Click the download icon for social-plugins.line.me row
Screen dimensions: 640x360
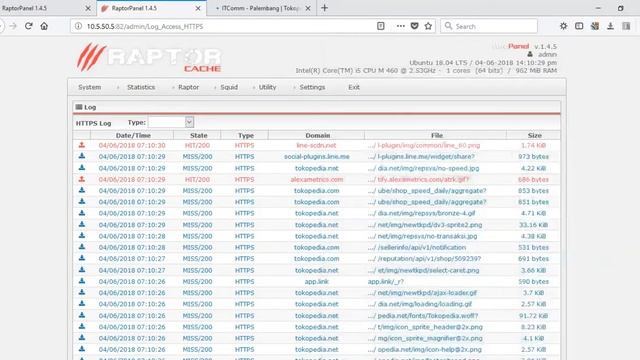(x=82, y=156)
